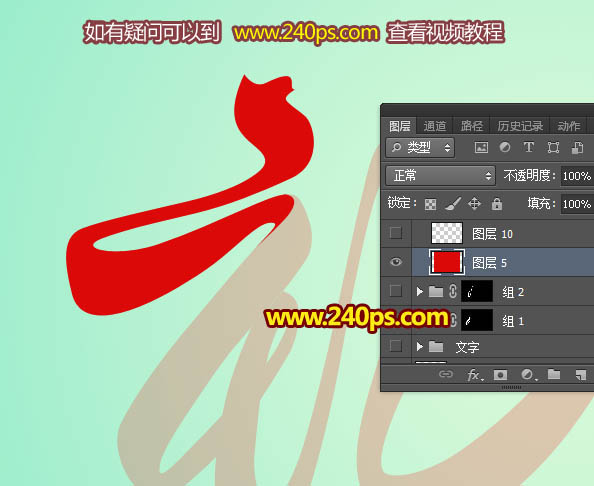
Task: Click the lock image pixels brush icon
Action: 452,203
